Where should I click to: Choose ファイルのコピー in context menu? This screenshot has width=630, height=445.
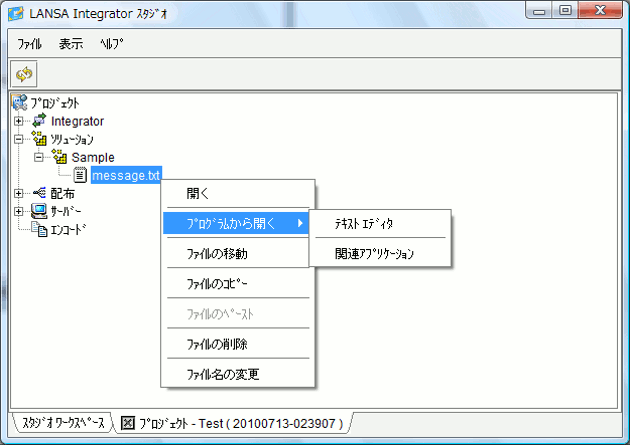238,284
